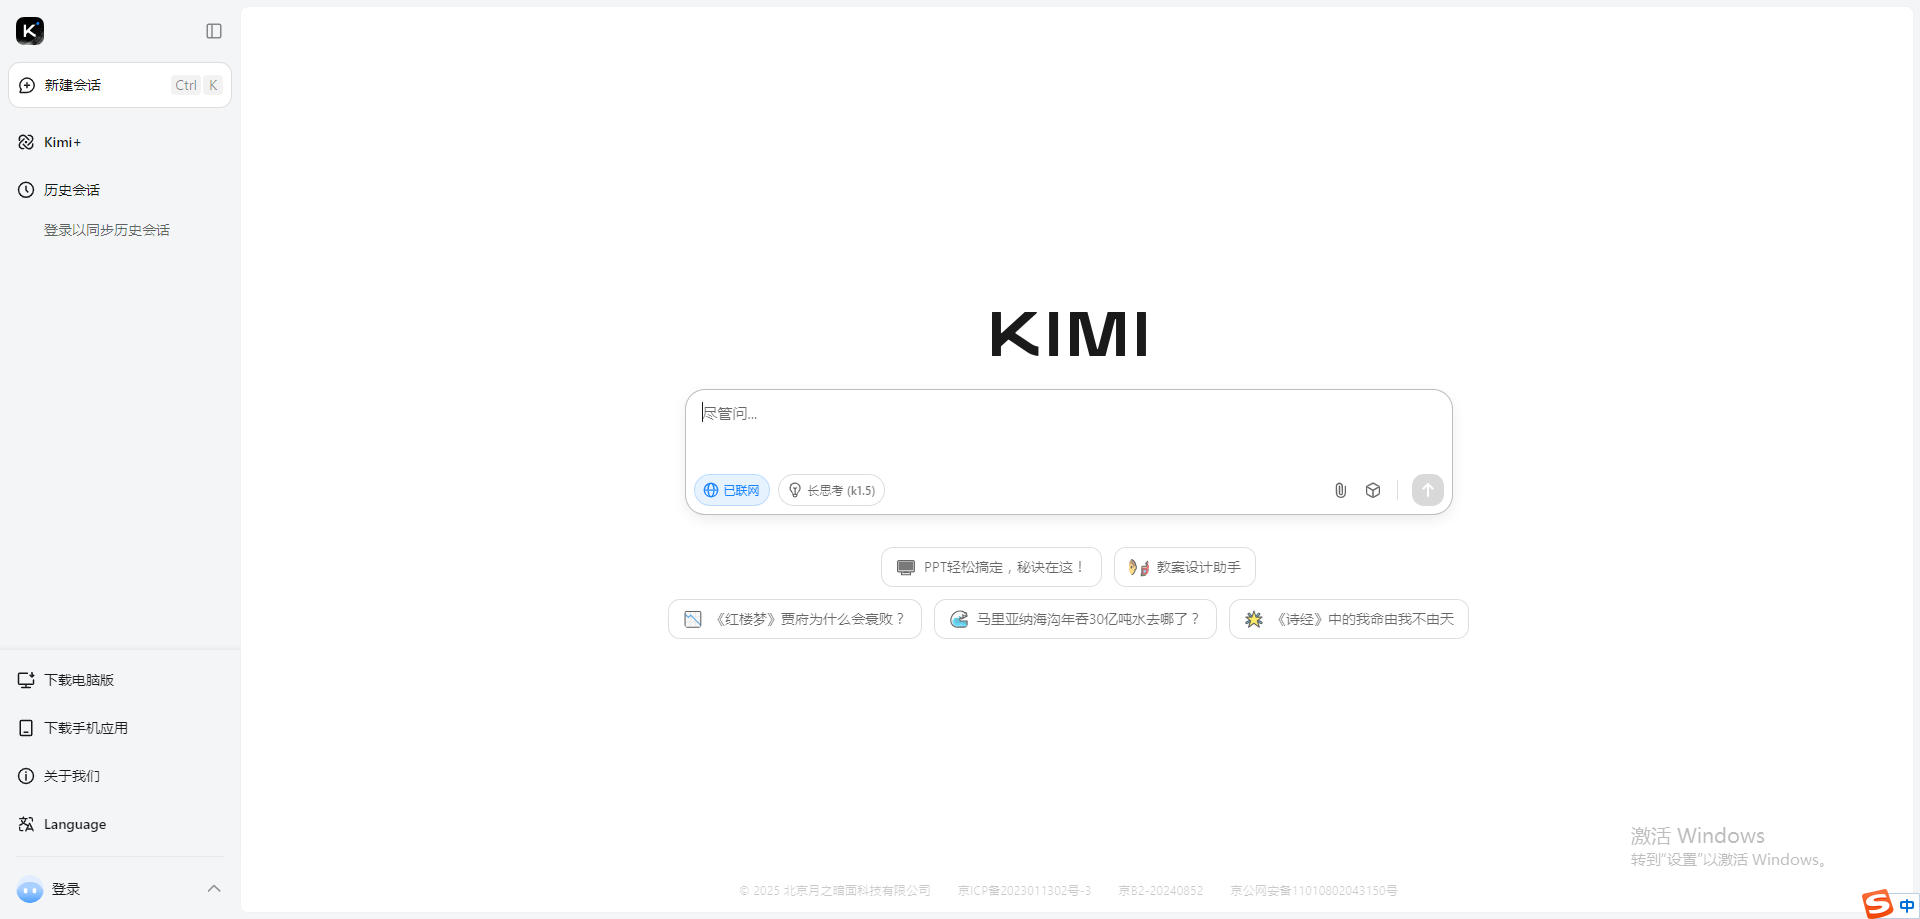
Task: Click the translate icon beside Language
Action: [x=26, y=824]
